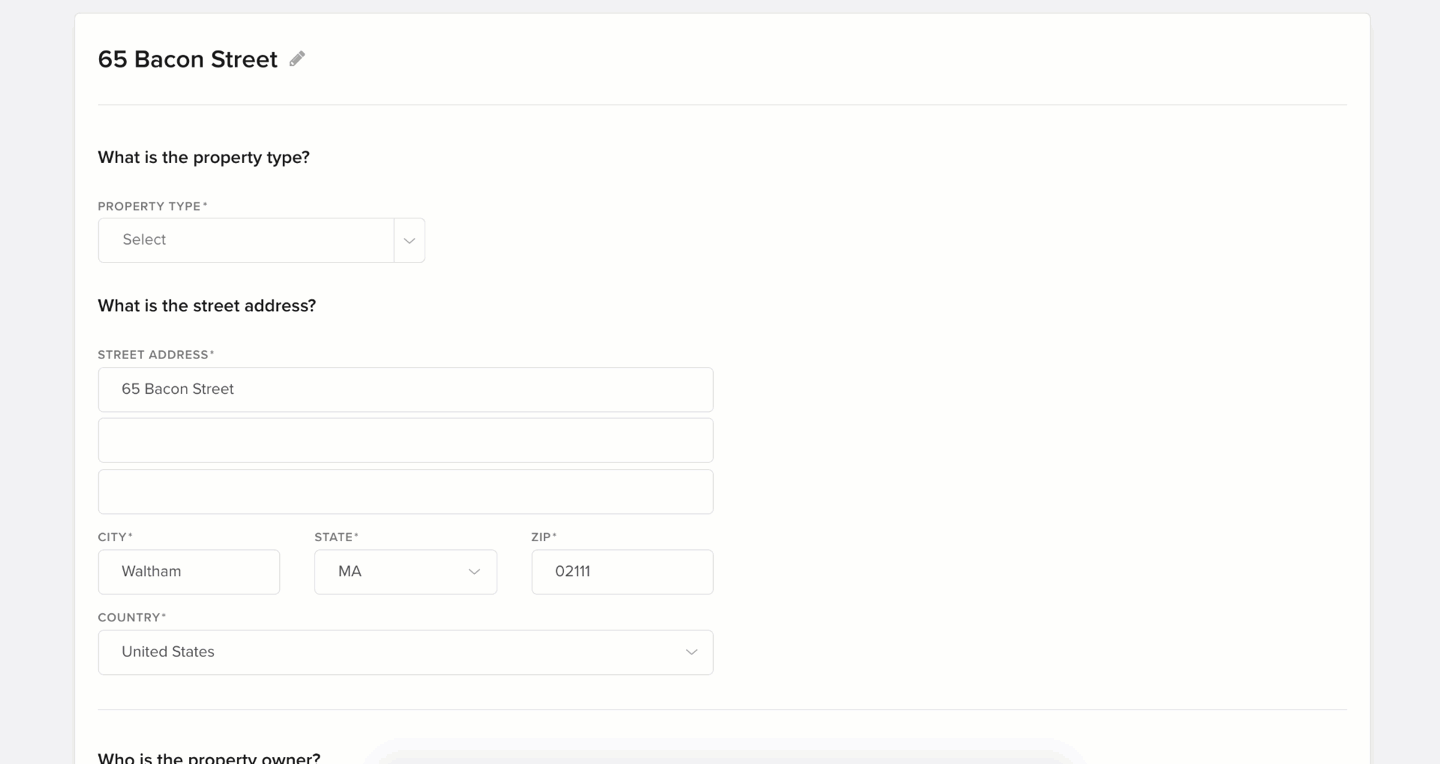
Task: Click the street address field containing 65 Bacon Street
Action: [x=405, y=389]
